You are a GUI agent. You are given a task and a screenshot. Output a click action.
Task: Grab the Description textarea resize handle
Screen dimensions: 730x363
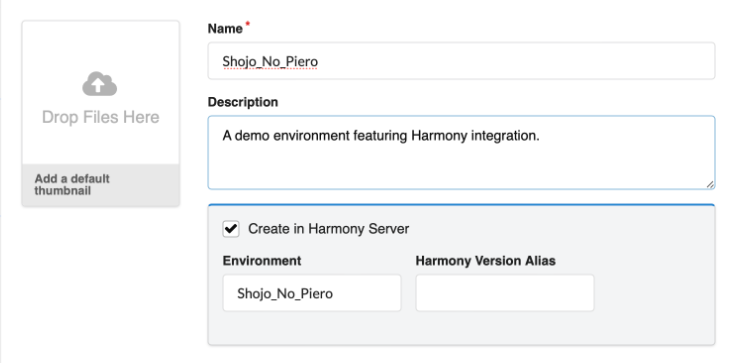[710, 184]
